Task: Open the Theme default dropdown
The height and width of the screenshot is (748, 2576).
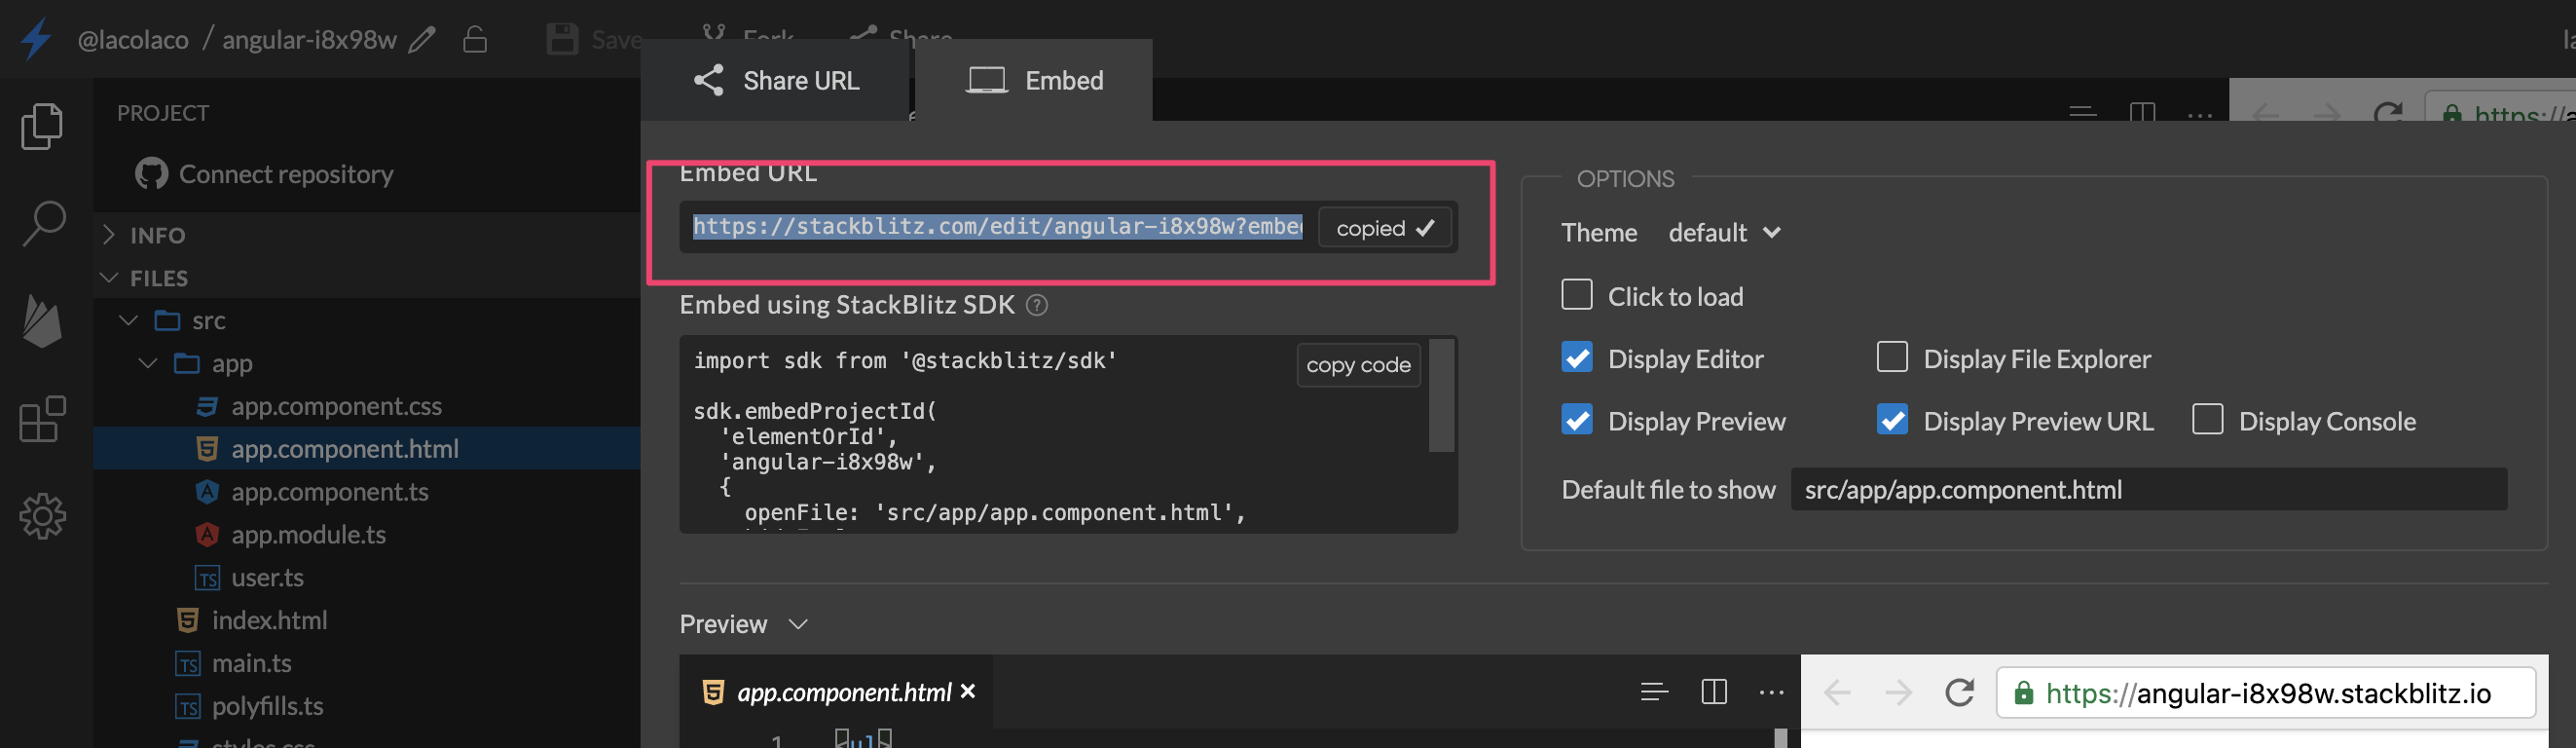Action: tap(1724, 233)
